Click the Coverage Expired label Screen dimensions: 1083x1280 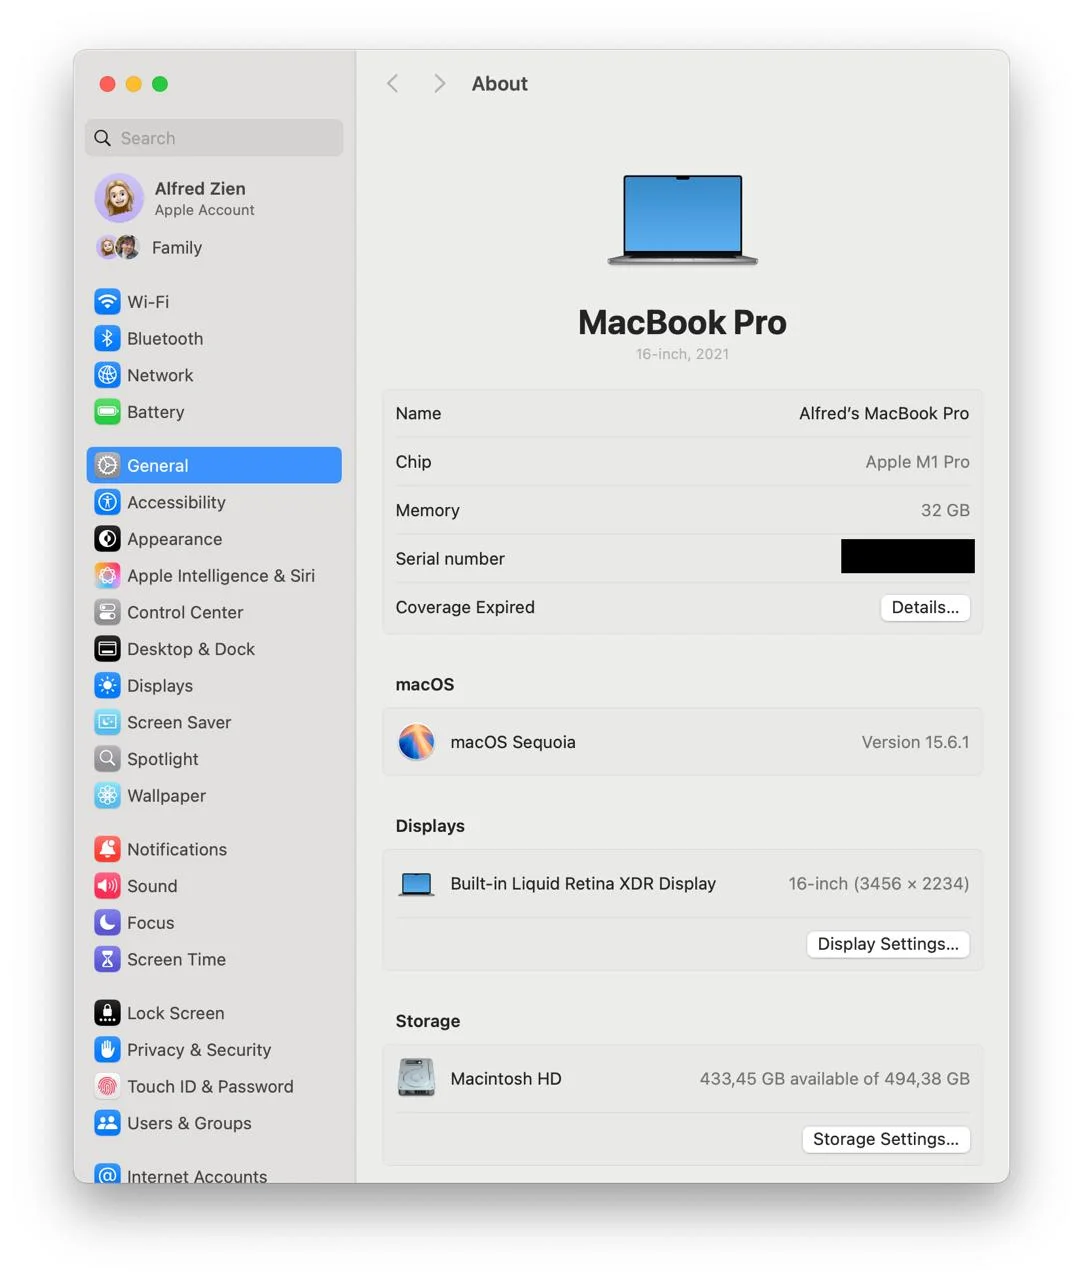point(465,607)
